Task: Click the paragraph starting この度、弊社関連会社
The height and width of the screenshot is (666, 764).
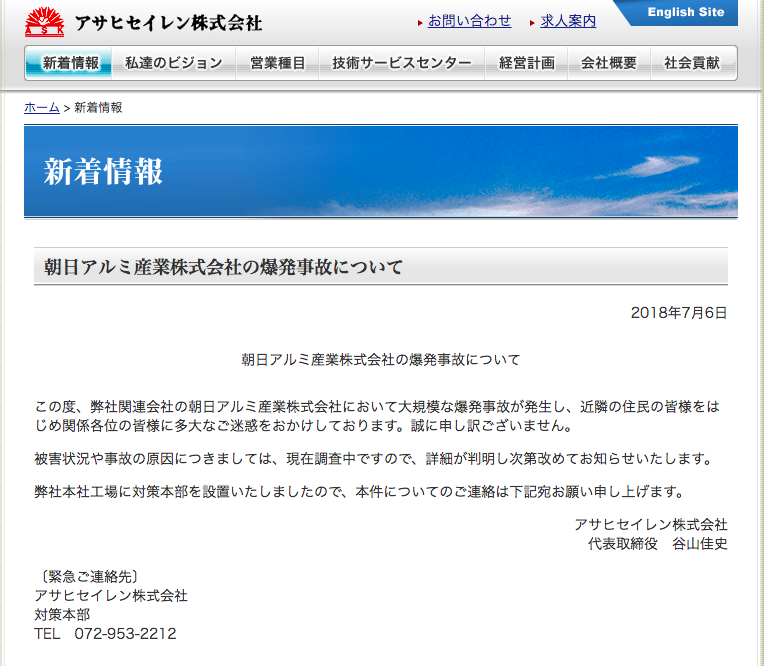Action: pos(377,416)
